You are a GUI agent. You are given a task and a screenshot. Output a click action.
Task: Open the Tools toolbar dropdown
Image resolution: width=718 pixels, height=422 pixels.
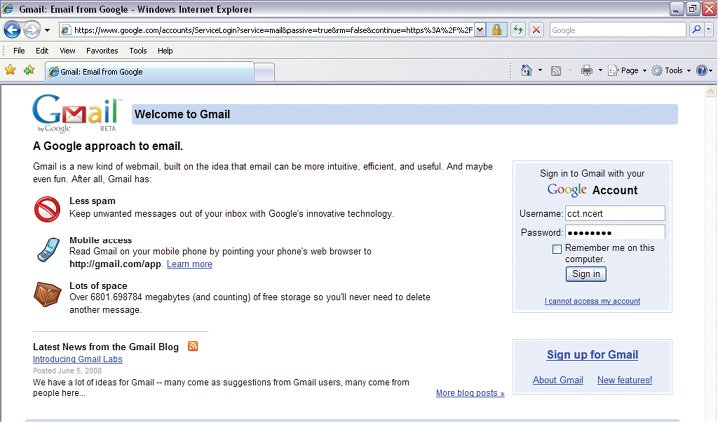pos(671,70)
